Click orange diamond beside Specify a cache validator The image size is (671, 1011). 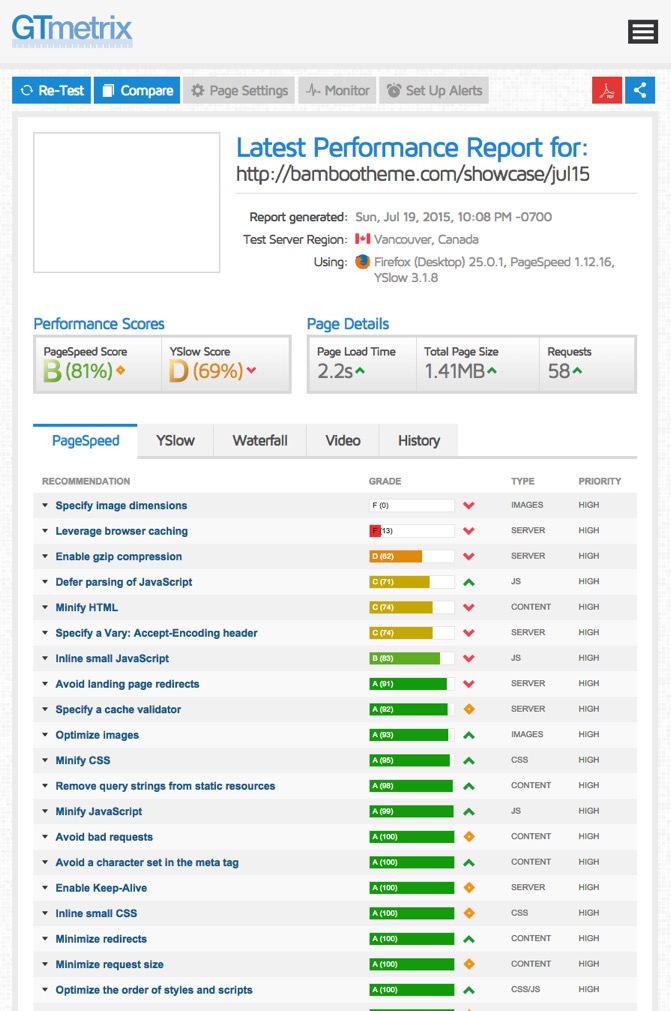click(468, 709)
